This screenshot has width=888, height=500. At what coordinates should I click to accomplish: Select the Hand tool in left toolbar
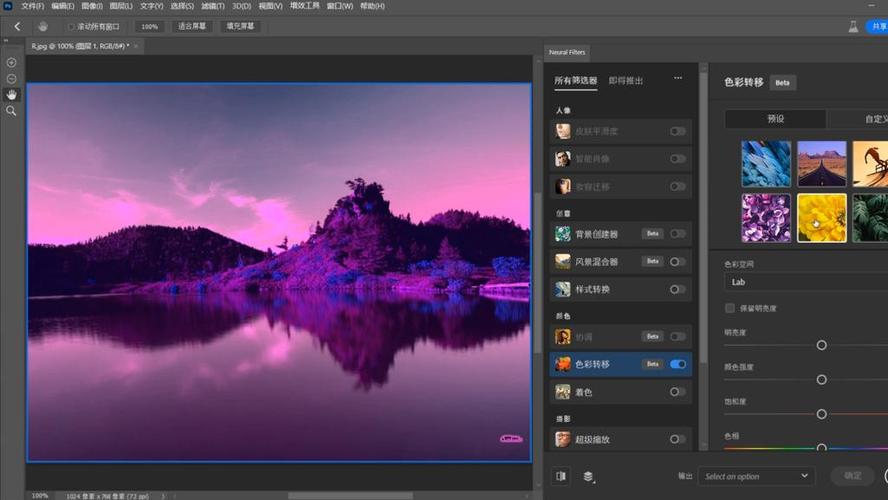pos(11,95)
